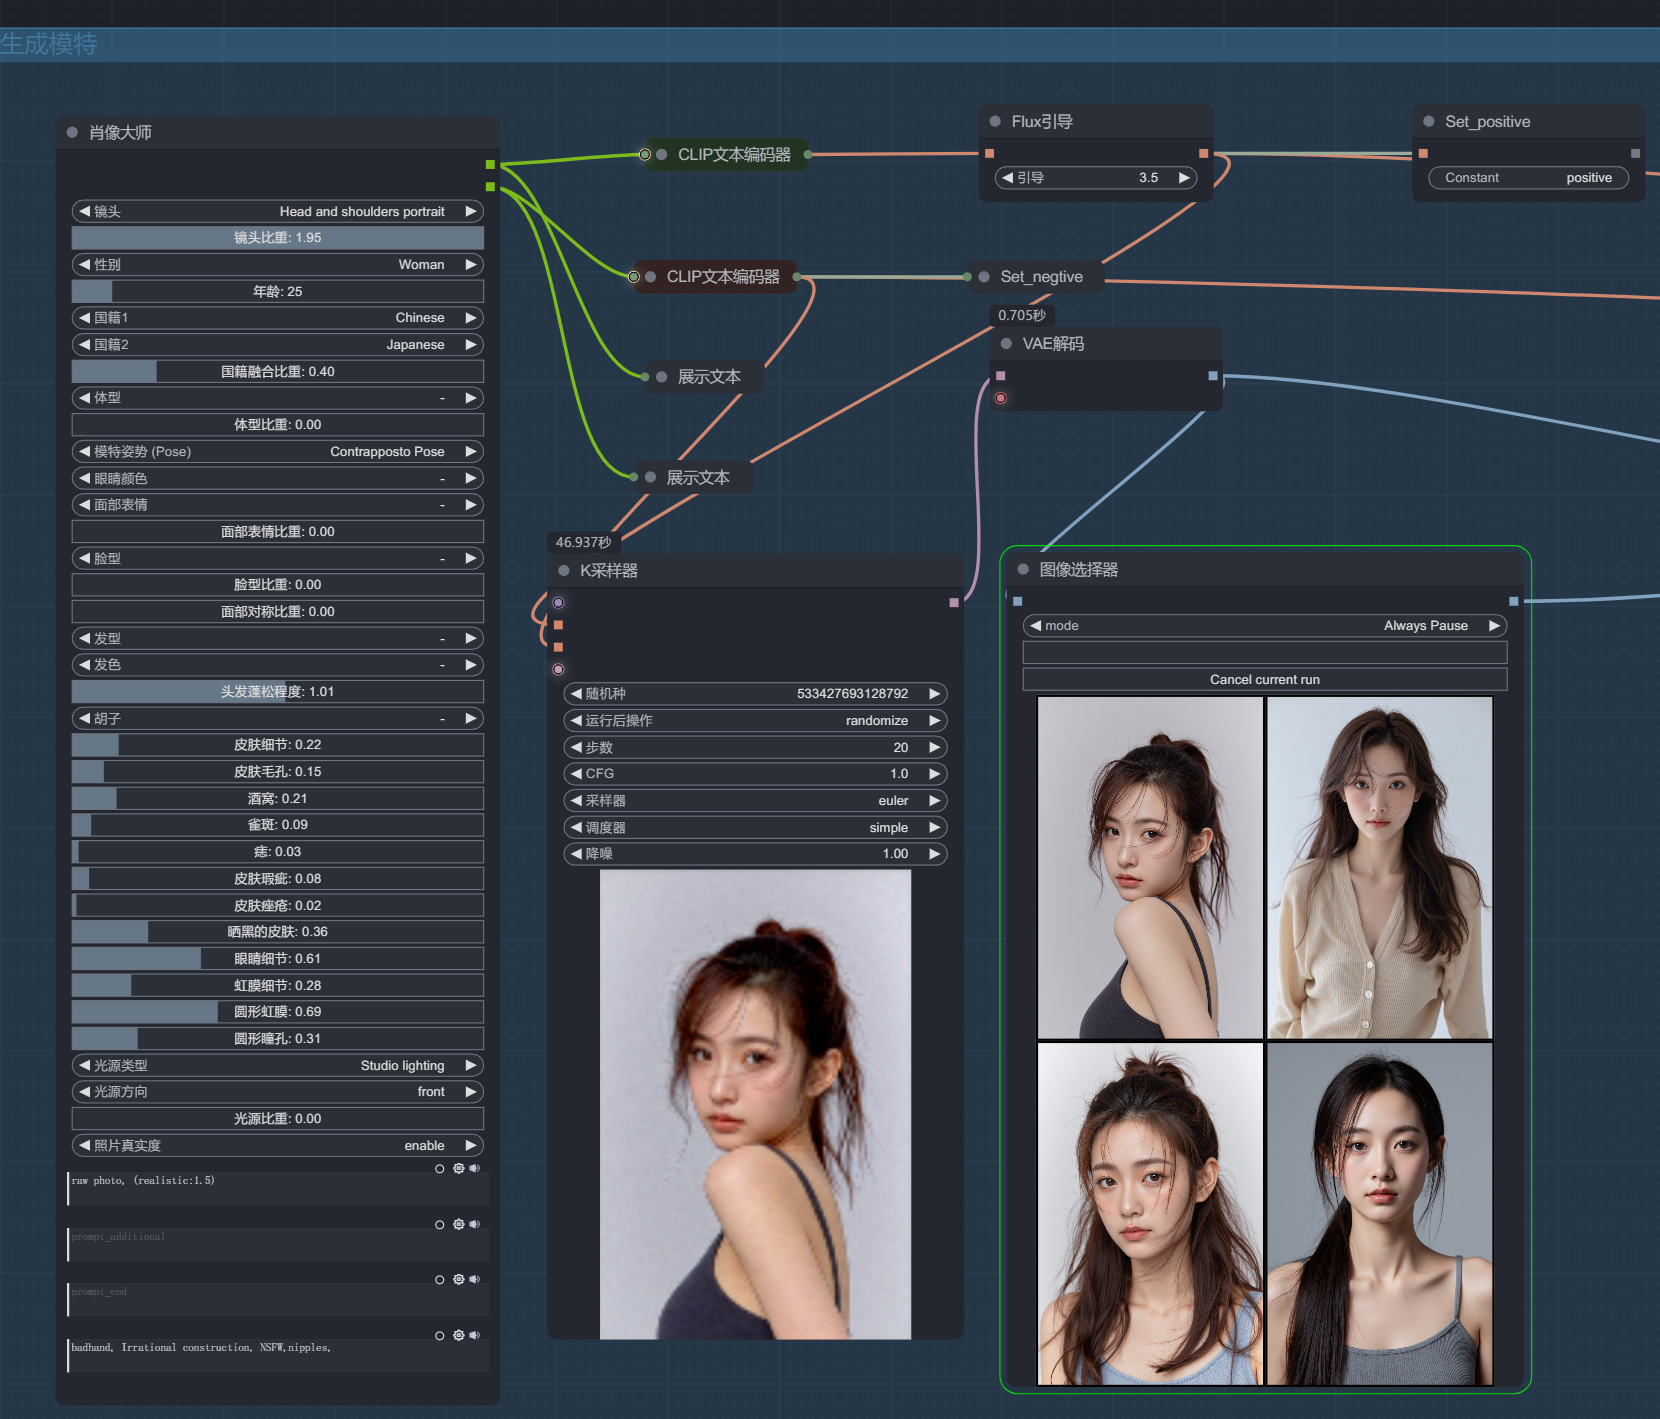
Task: Open the 采样器 dropdown set to euler
Action: [x=755, y=801]
